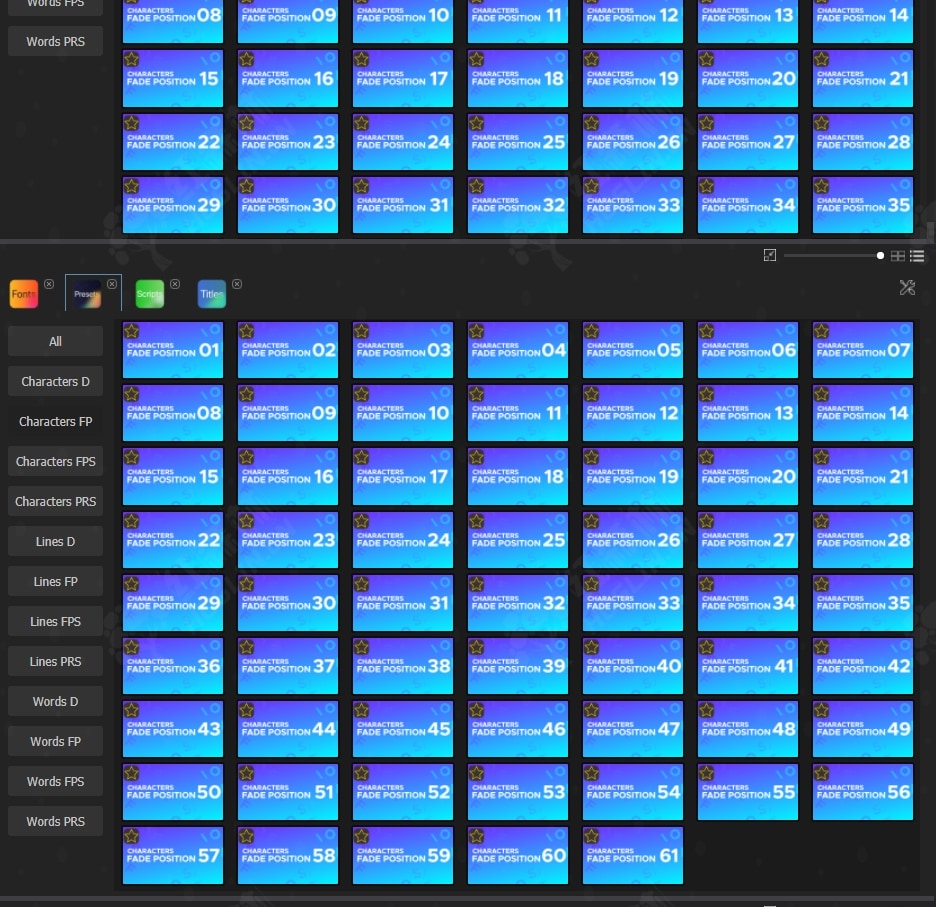The height and width of the screenshot is (907, 936).
Task: Select the Characters FP category
Action: point(56,422)
